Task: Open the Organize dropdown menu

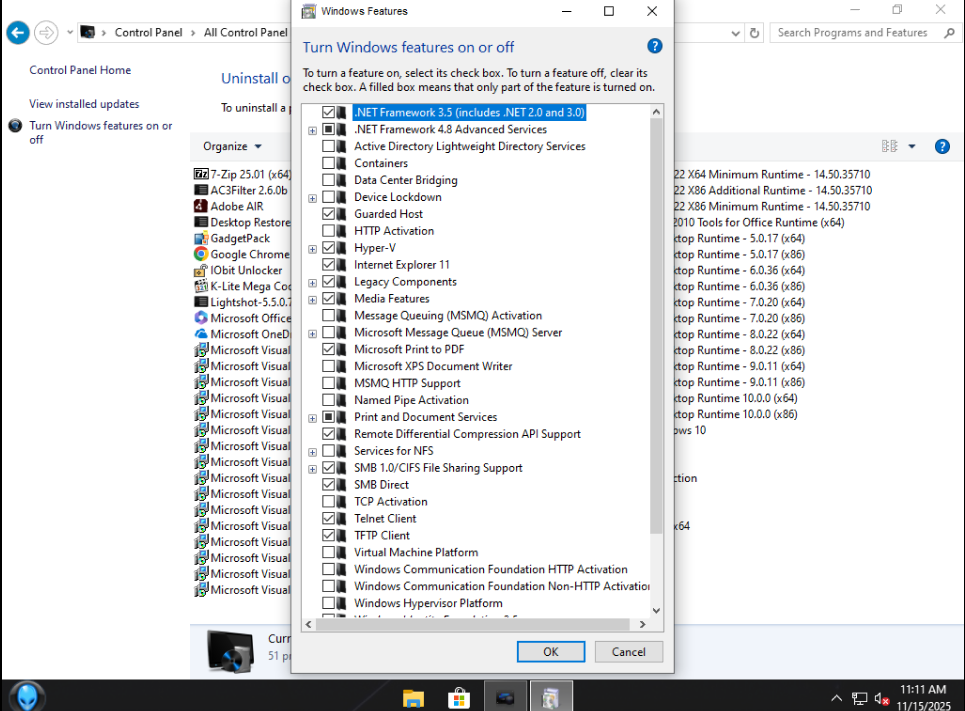Action: click(233, 147)
